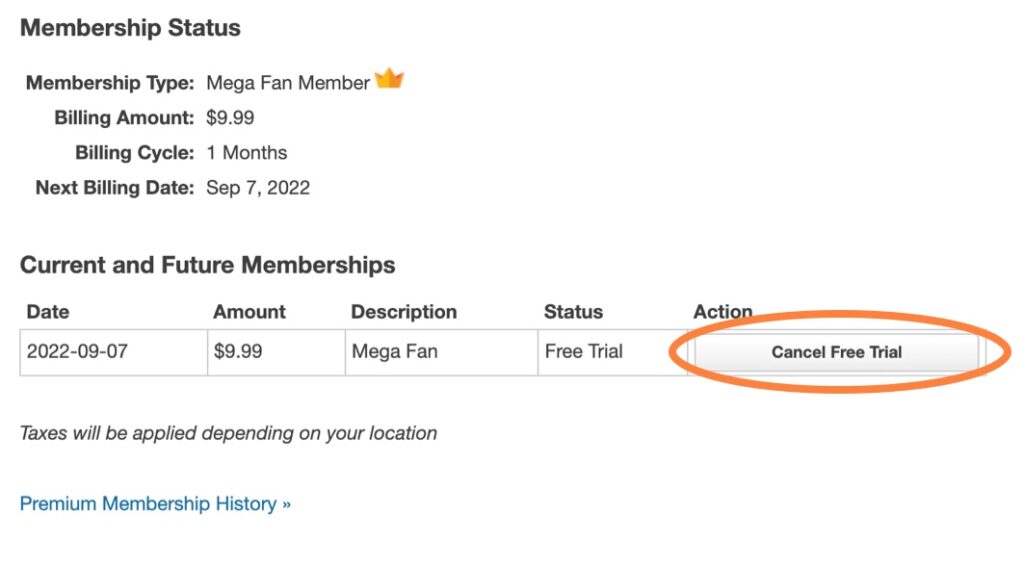This screenshot has height=567, width=1024.
Task: Click the Membership Status heading
Action: pos(130,28)
